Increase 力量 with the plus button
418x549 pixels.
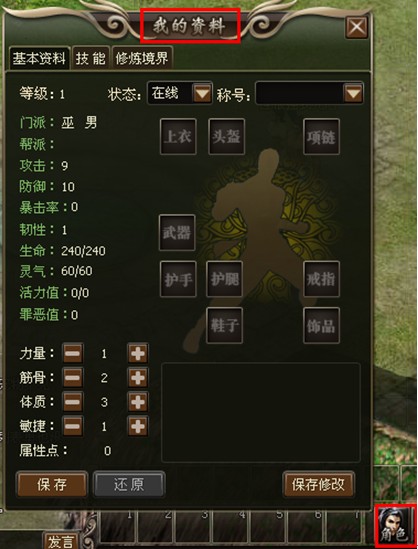tap(138, 354)
